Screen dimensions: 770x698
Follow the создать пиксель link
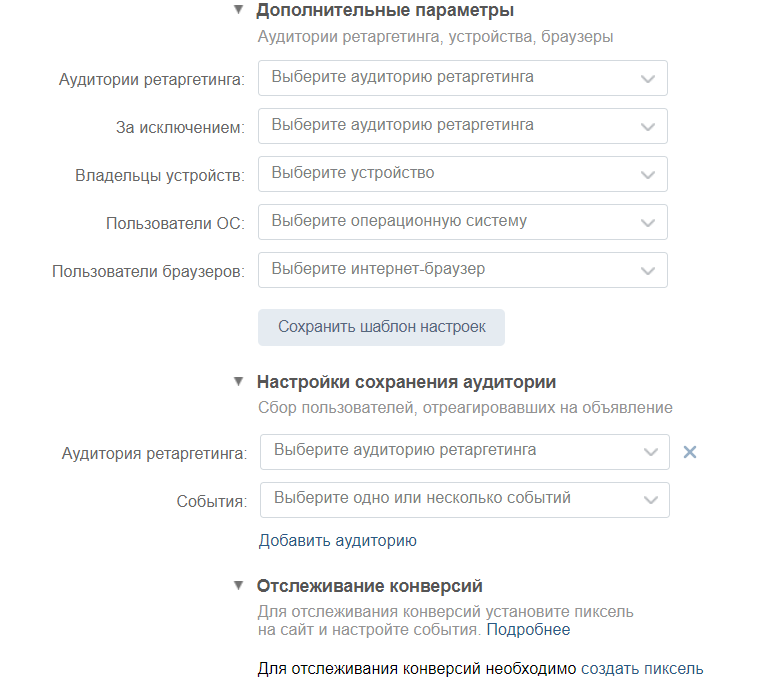pyautogui.click(x=642, y=669)
